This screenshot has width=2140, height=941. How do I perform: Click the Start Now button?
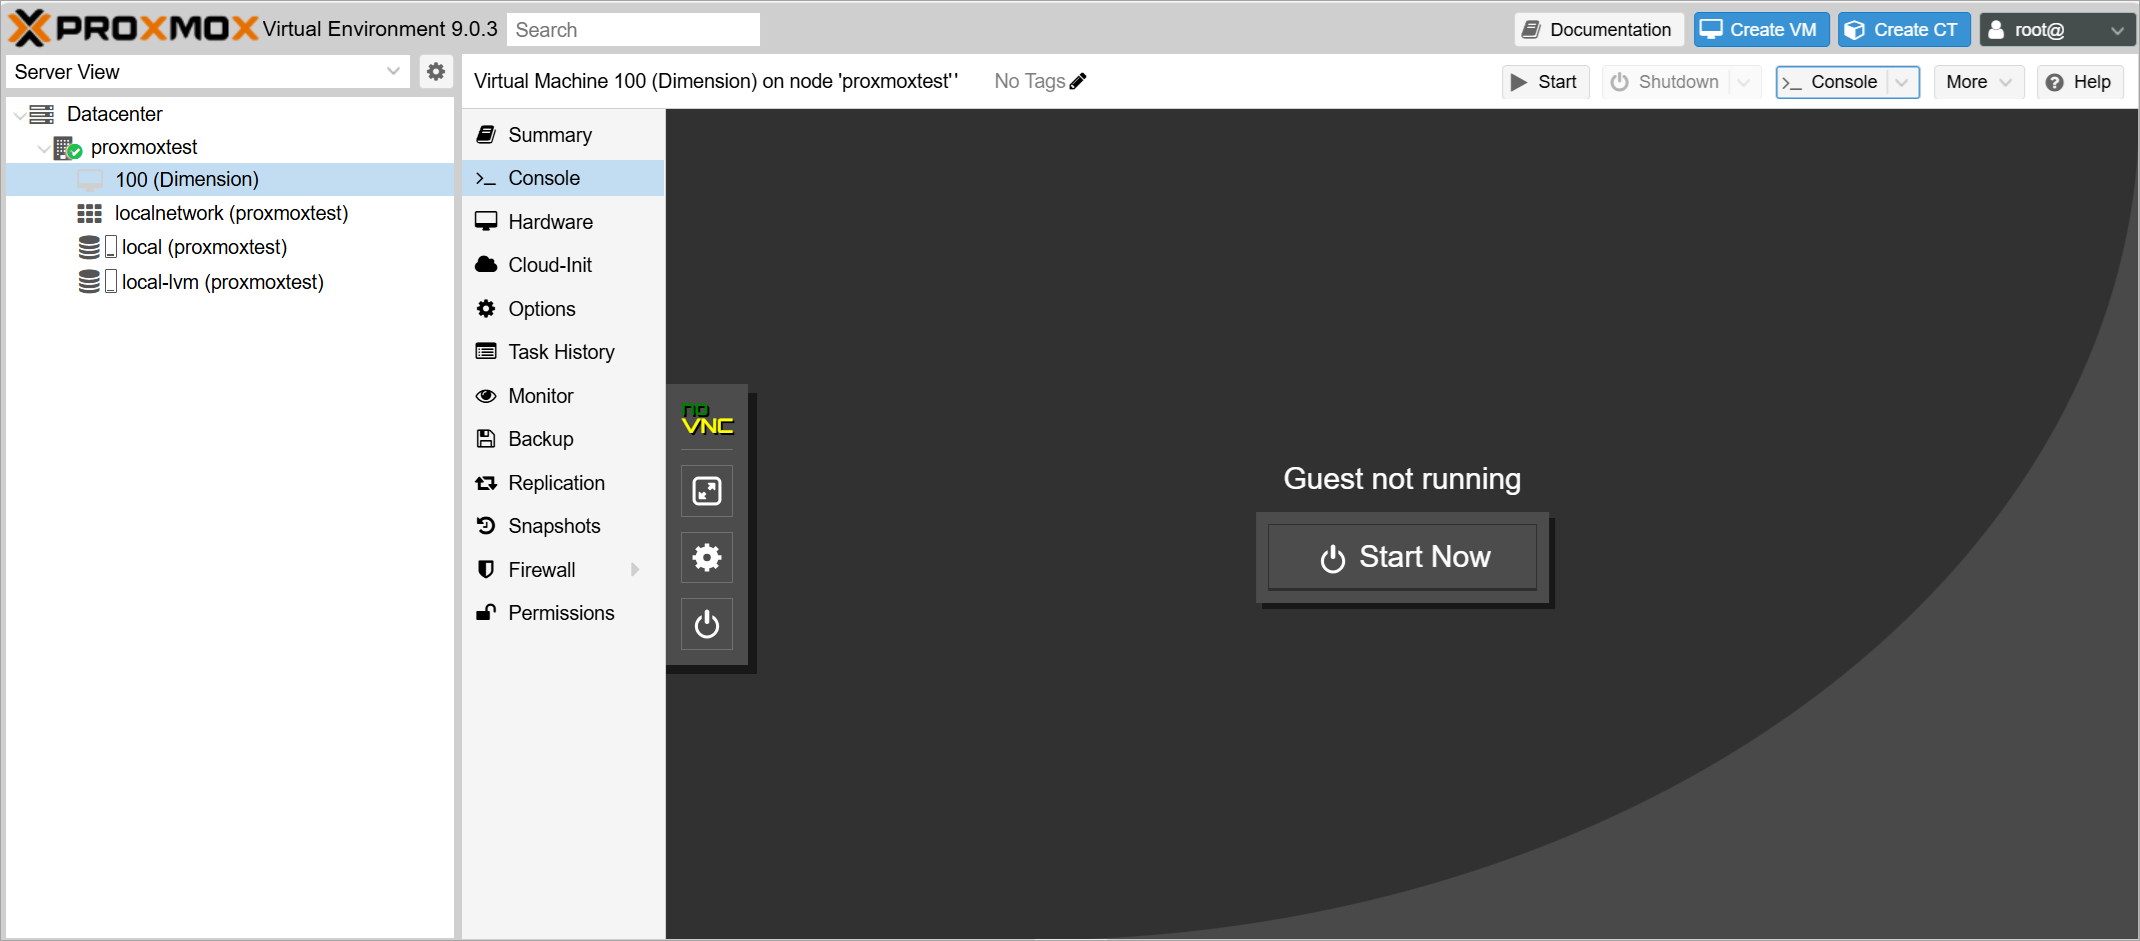tap(1401, 557)
